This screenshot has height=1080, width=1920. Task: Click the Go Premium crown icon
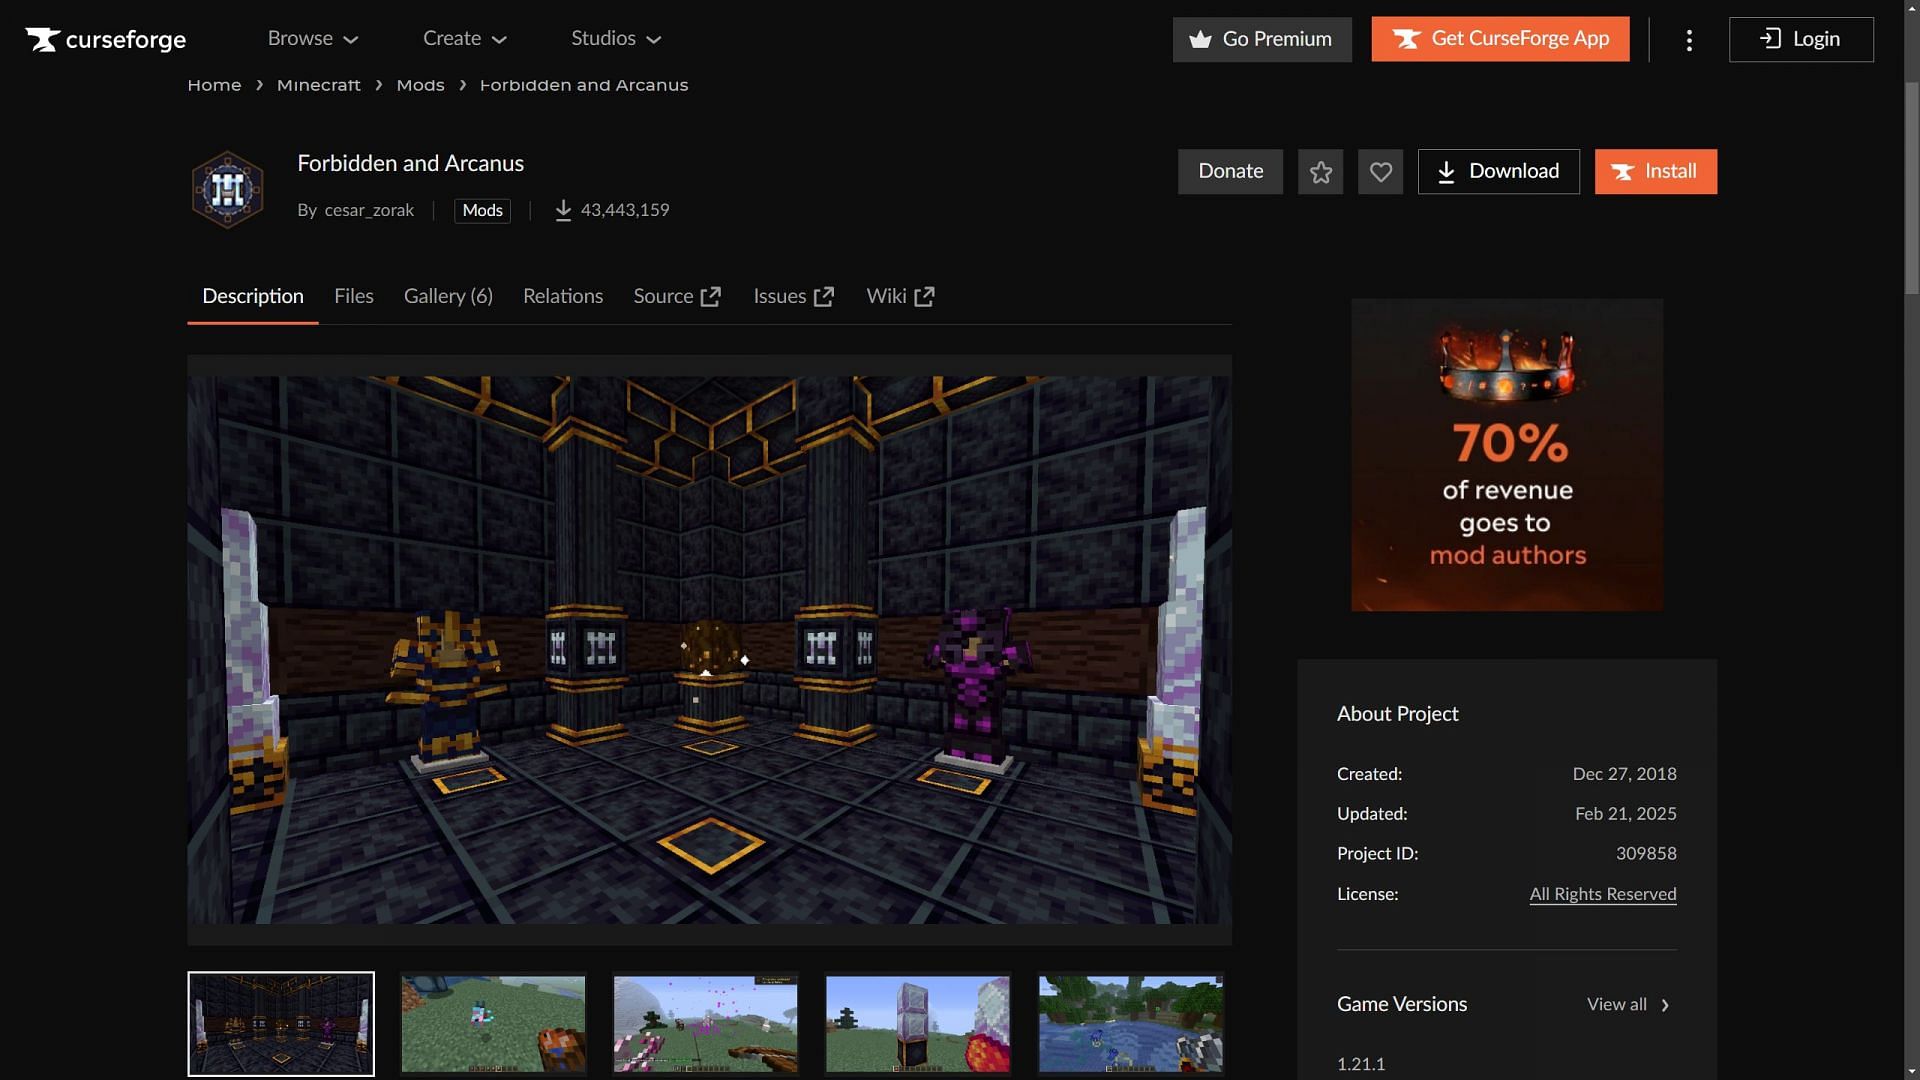[1199, 40]
